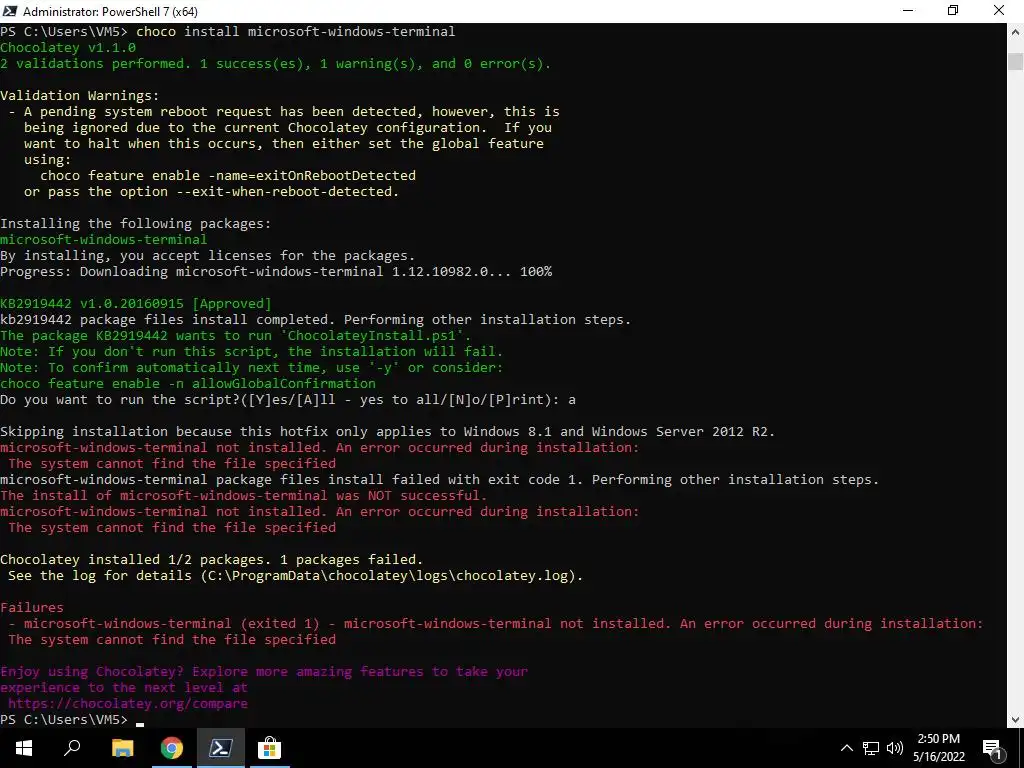Click the final PS C:\Users\VM5> prompt
The height and width of the screenshot is (768, 1024).
(x=64, y=720)
